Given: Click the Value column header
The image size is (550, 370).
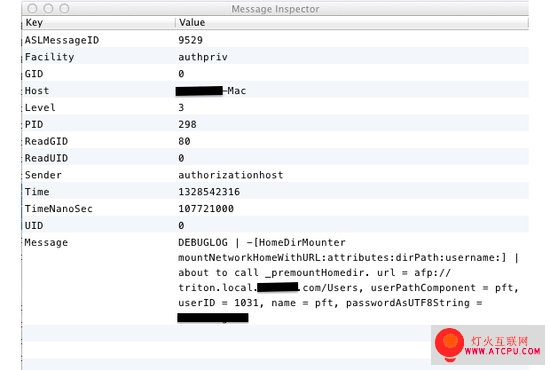Looking at the screenshot, I should [352, 22].
